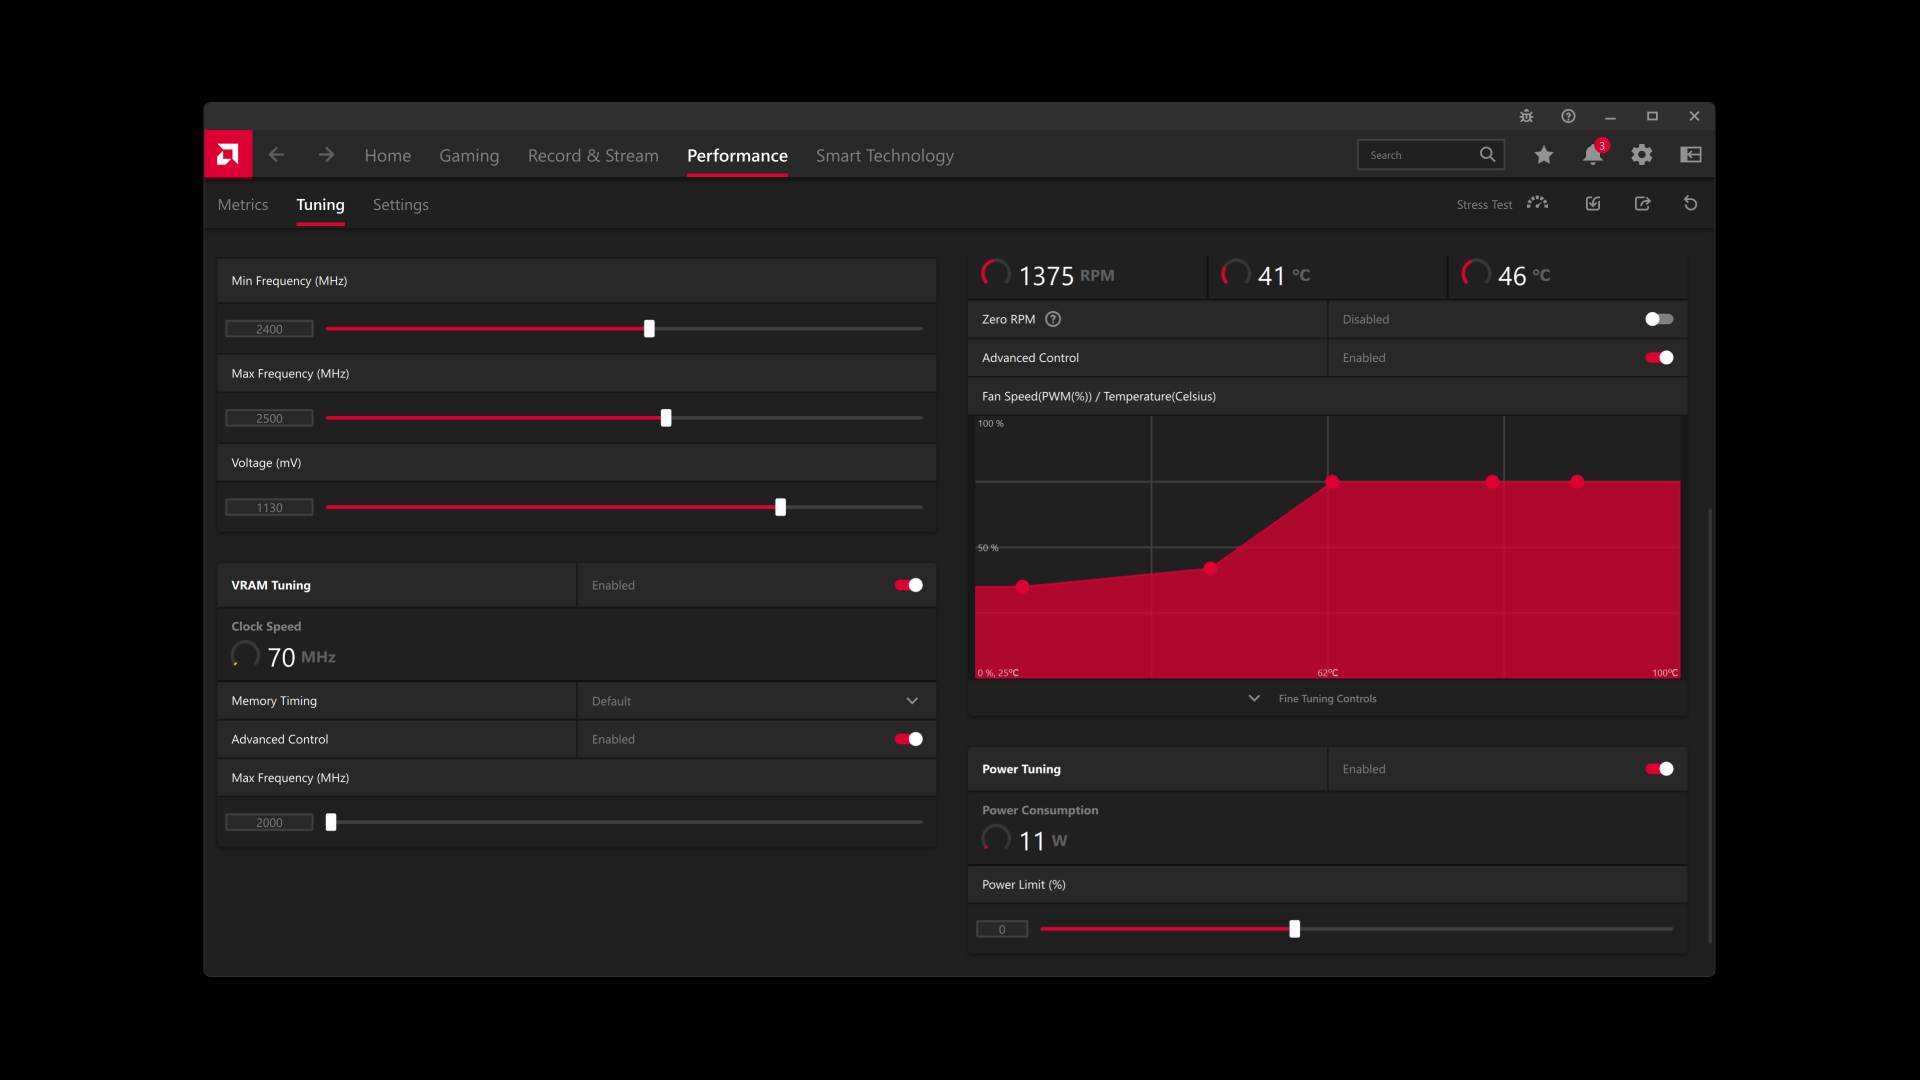Open the Memory Timing dropdown
The height and width of the screenshot is (1080, 1920).
tap(756, 701)
